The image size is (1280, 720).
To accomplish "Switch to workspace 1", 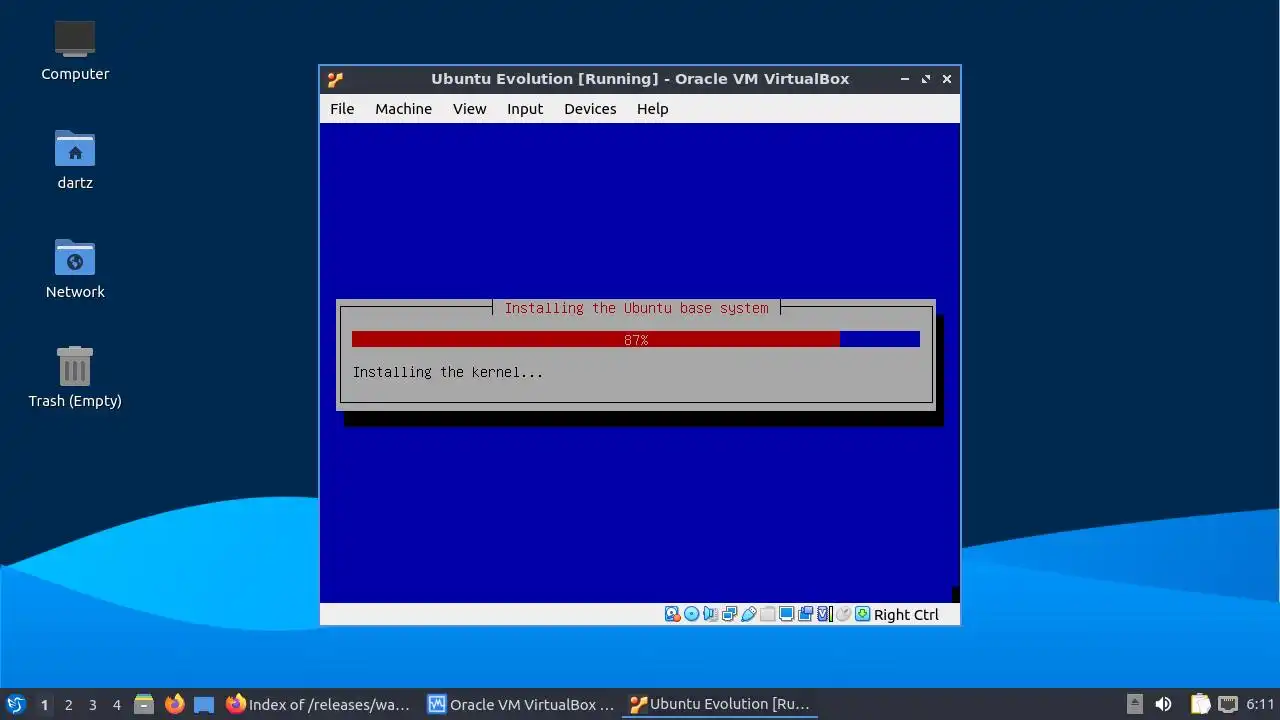I will pos(44,704).
